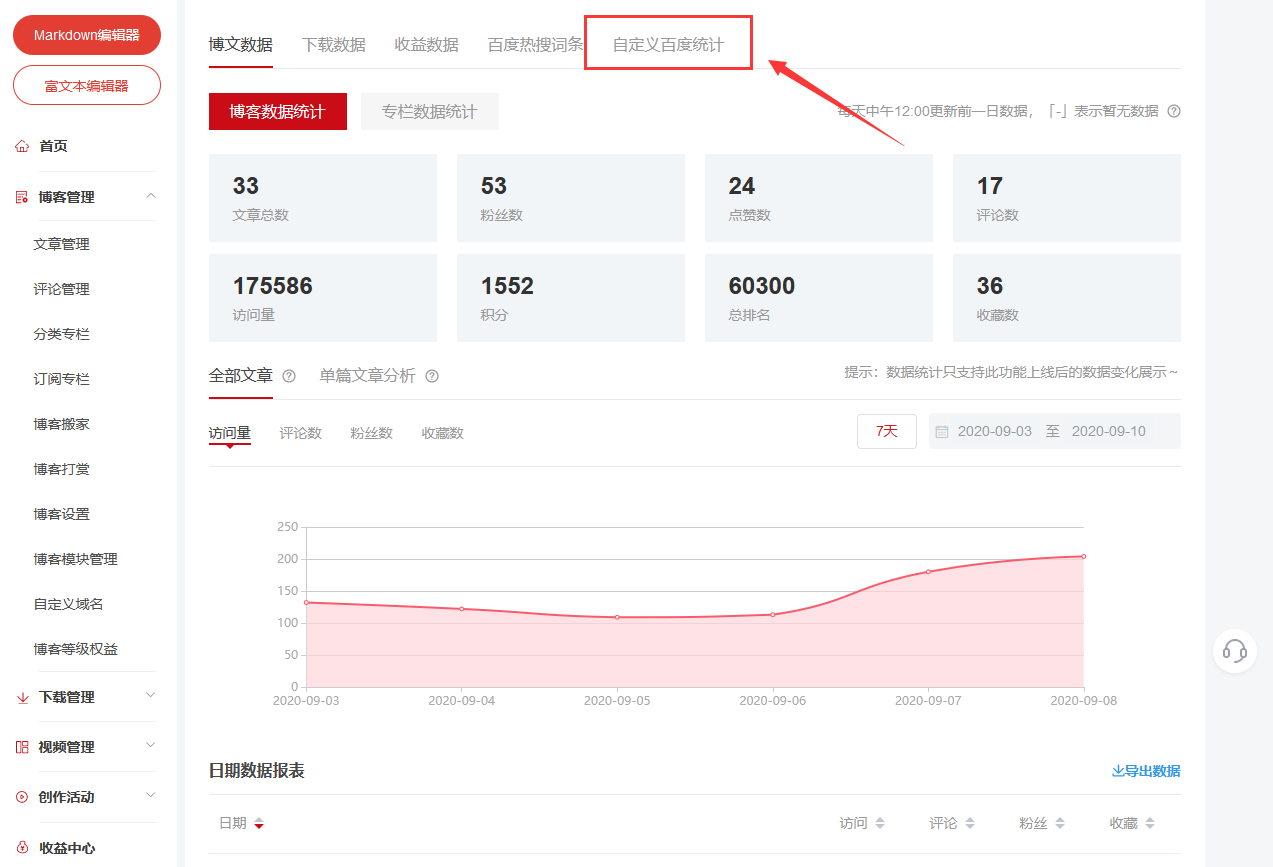Image resolution: width=1273 pixels, height=867 pixels.
Task: Open 文章管理 in the sidebar
Action: pos(61,244)
